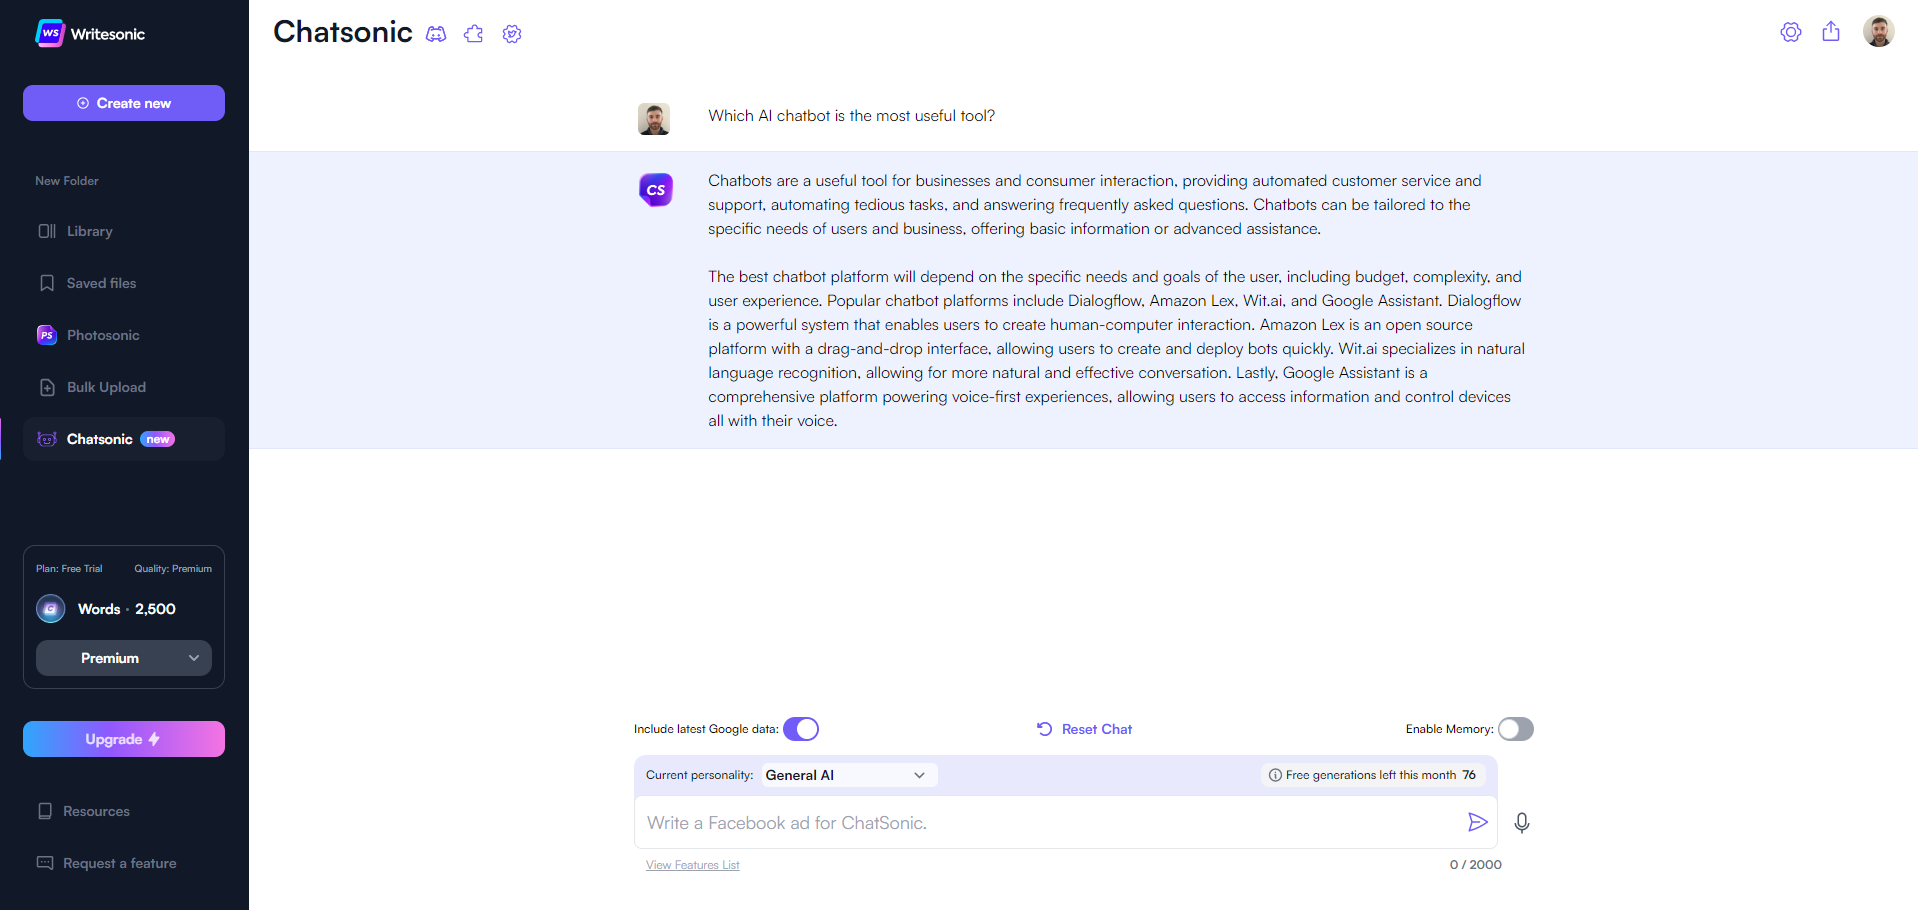Enable the Memory toggle switch
Screen dimensions: 1918x910
[1516, 729]
